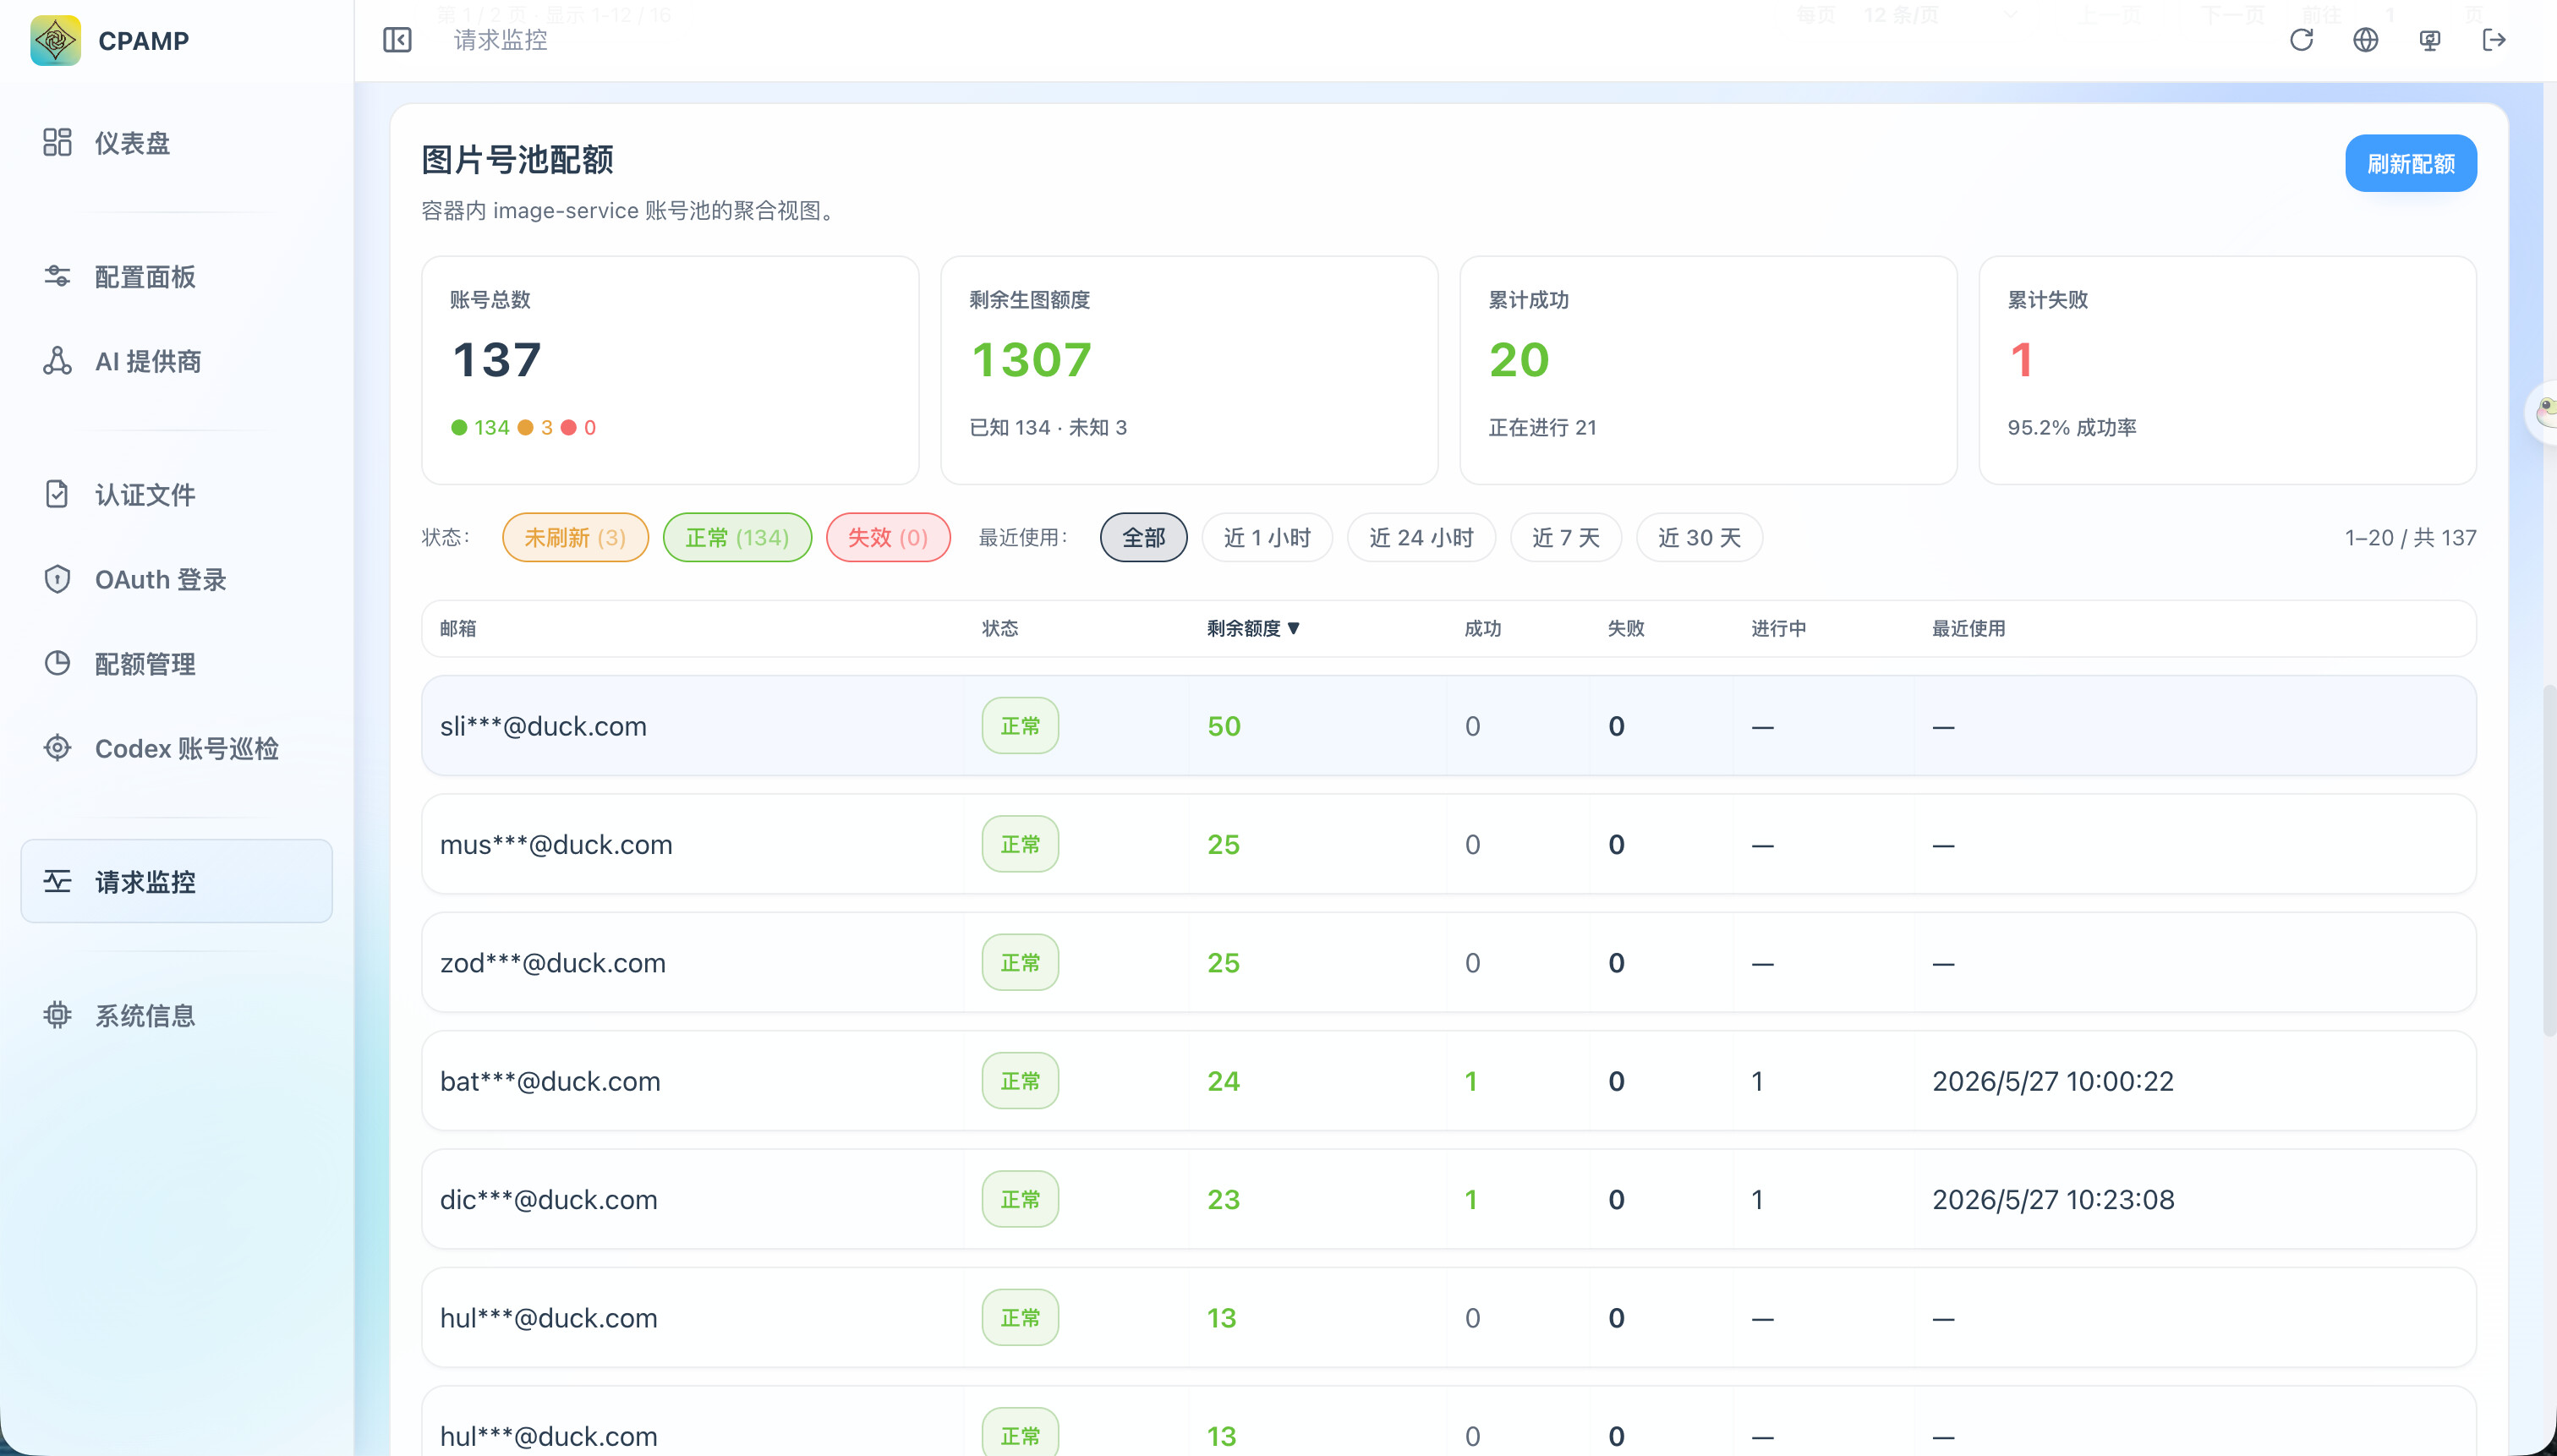2557x1456 pixels.
Task: Click the vertical scrollbar on the right edge
Action: point(2549,860)
